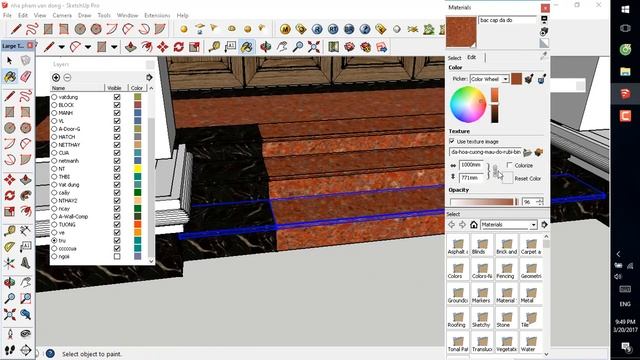The width and height of the screenshot is (640, 360).
Task: Toggle Use texture image checkbox
Action: click(x=452, y=141)
